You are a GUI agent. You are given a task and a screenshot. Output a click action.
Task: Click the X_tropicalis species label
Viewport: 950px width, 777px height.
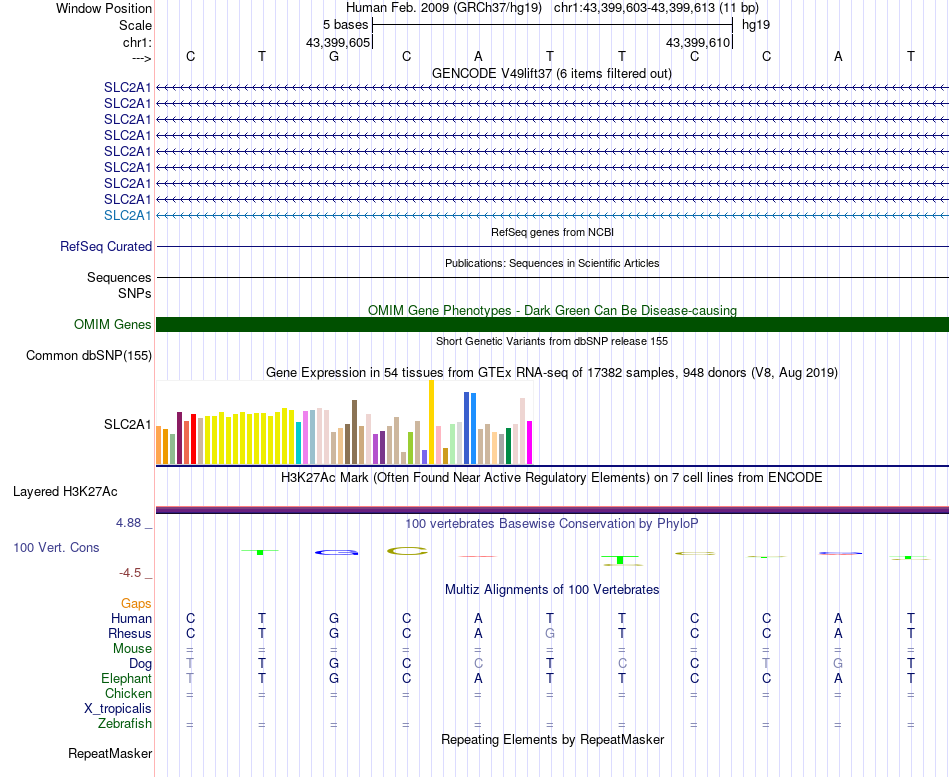click(x=118, y=709)
